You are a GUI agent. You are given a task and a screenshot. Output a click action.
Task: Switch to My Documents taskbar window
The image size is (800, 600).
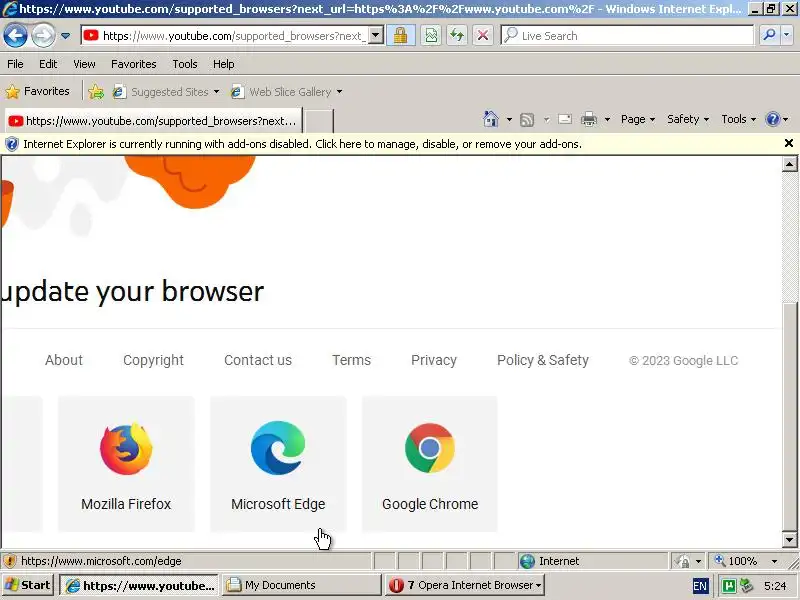pyautogui.click(x=302, y=585)
